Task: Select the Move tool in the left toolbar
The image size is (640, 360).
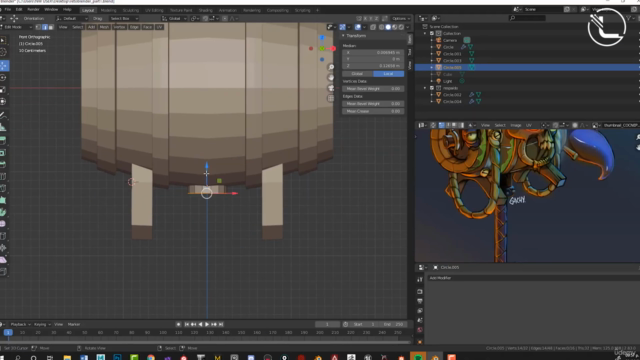Action: (4, 66)
